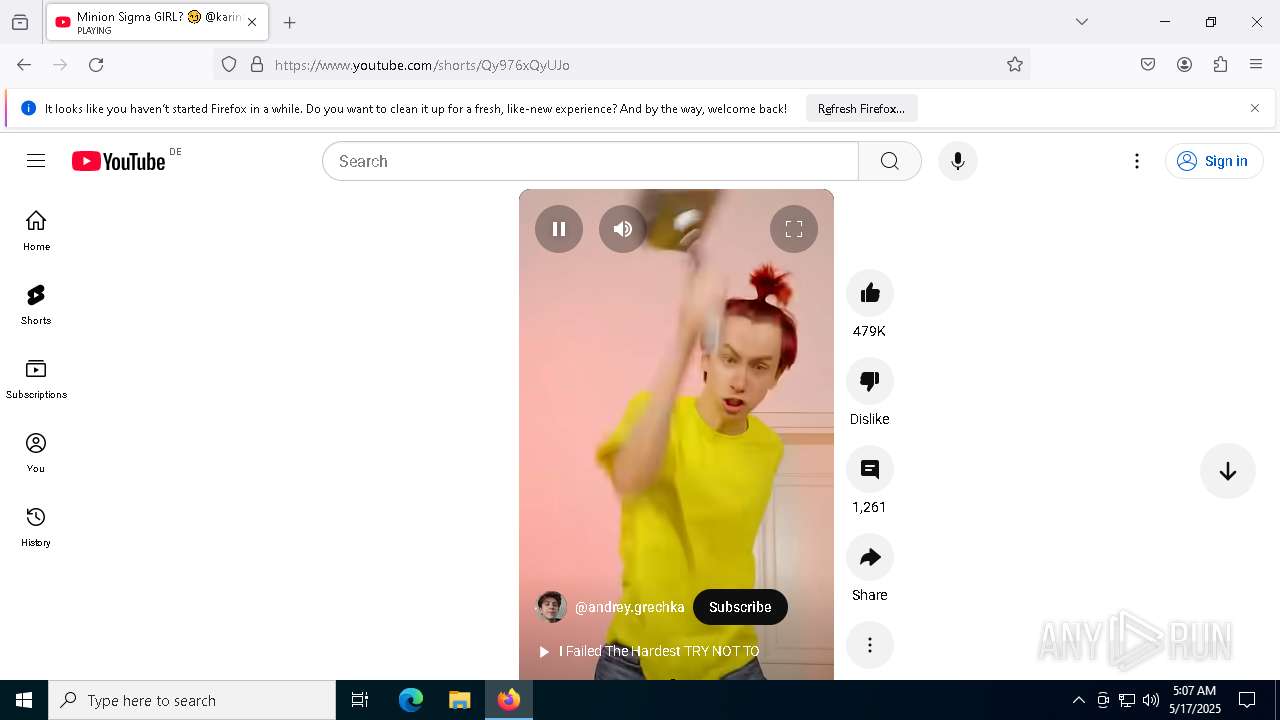Open @andrey.grechka channel link
Viewport: 1280px width, 720px height.
[x=630, y=607]
